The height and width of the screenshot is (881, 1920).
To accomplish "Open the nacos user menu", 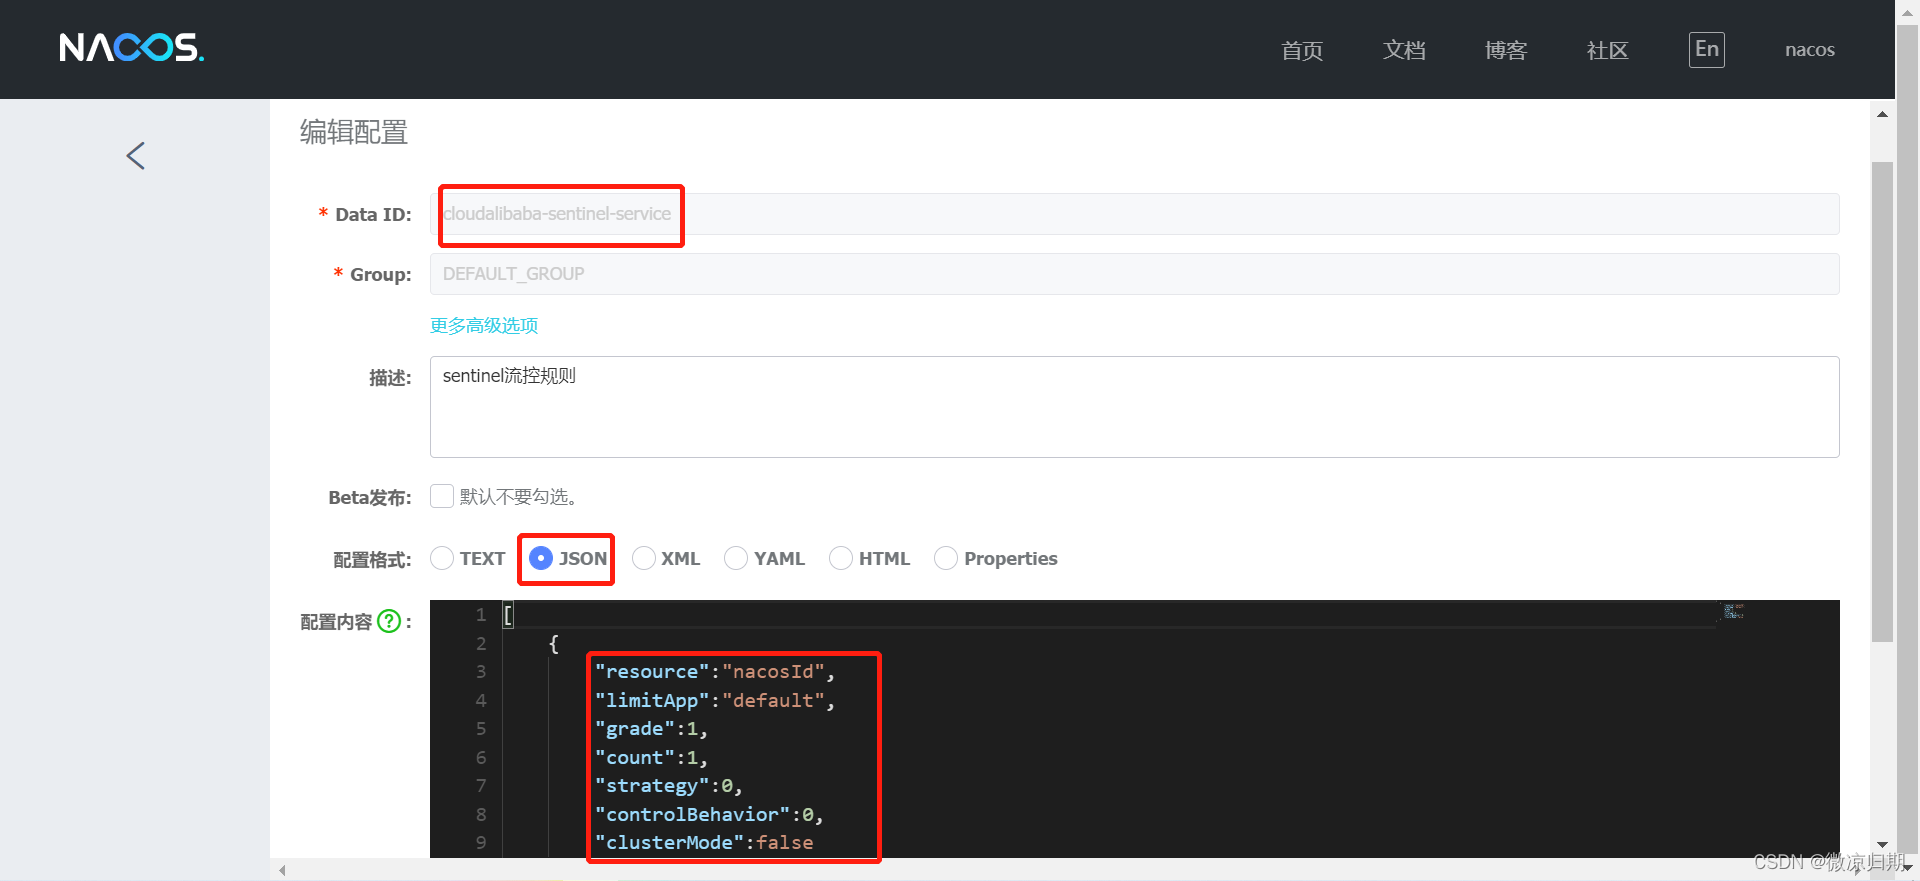I will tap(1810, 50).
